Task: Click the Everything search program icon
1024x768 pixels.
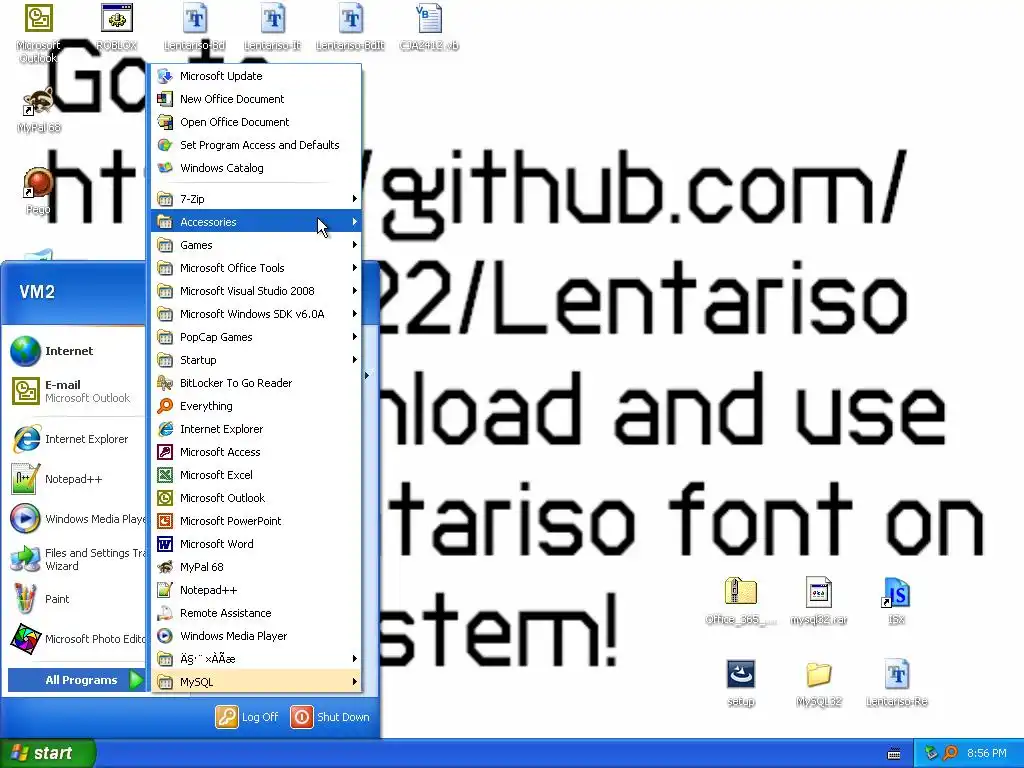Action: 165,406
